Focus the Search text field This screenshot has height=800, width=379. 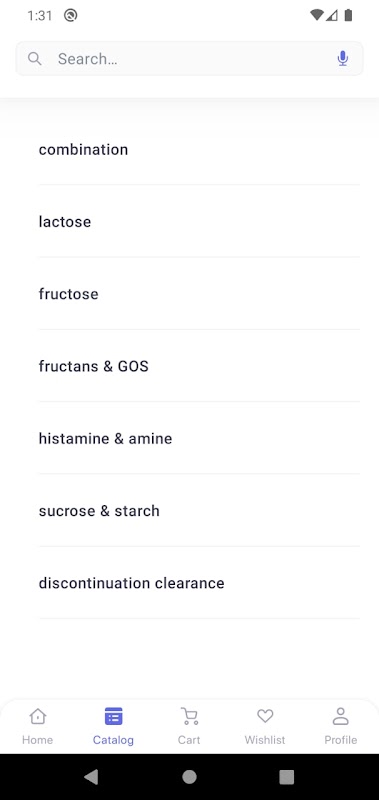tap(189, 59)
